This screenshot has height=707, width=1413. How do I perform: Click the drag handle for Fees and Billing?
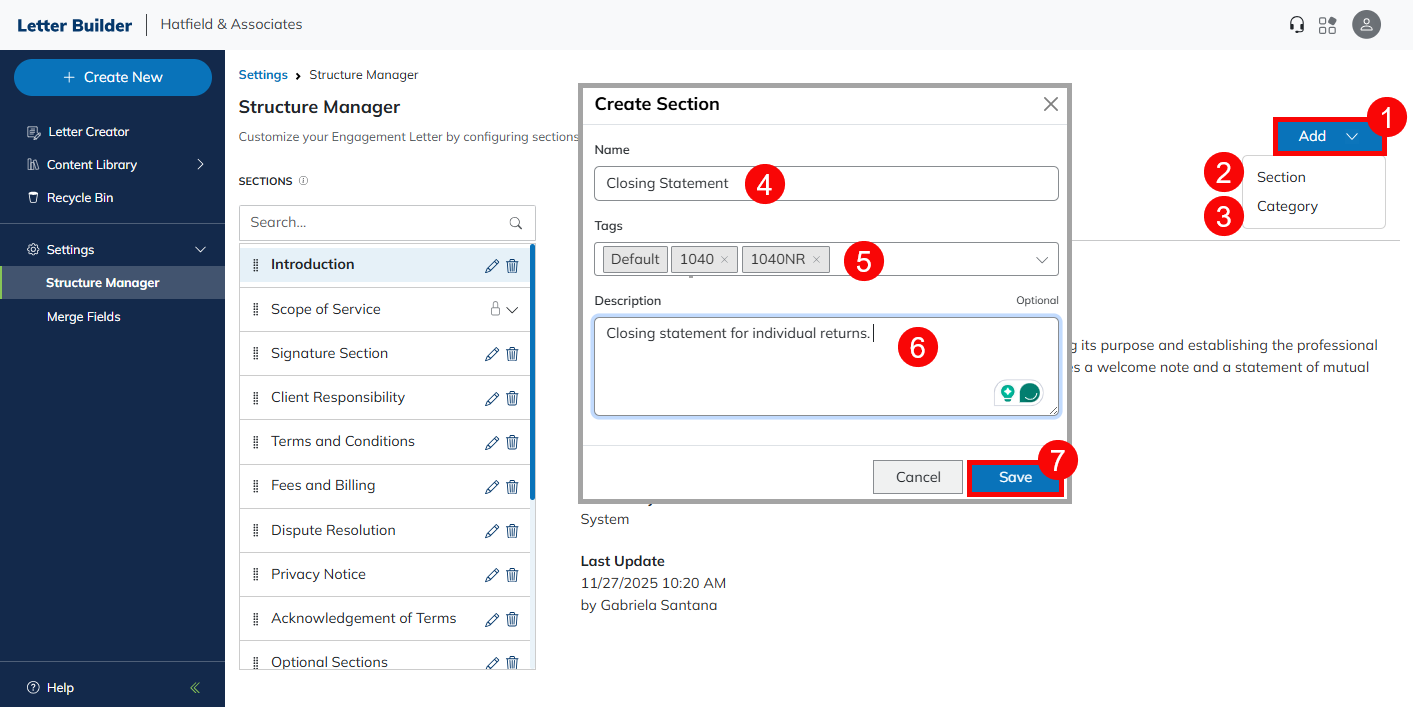click(255, 486)
